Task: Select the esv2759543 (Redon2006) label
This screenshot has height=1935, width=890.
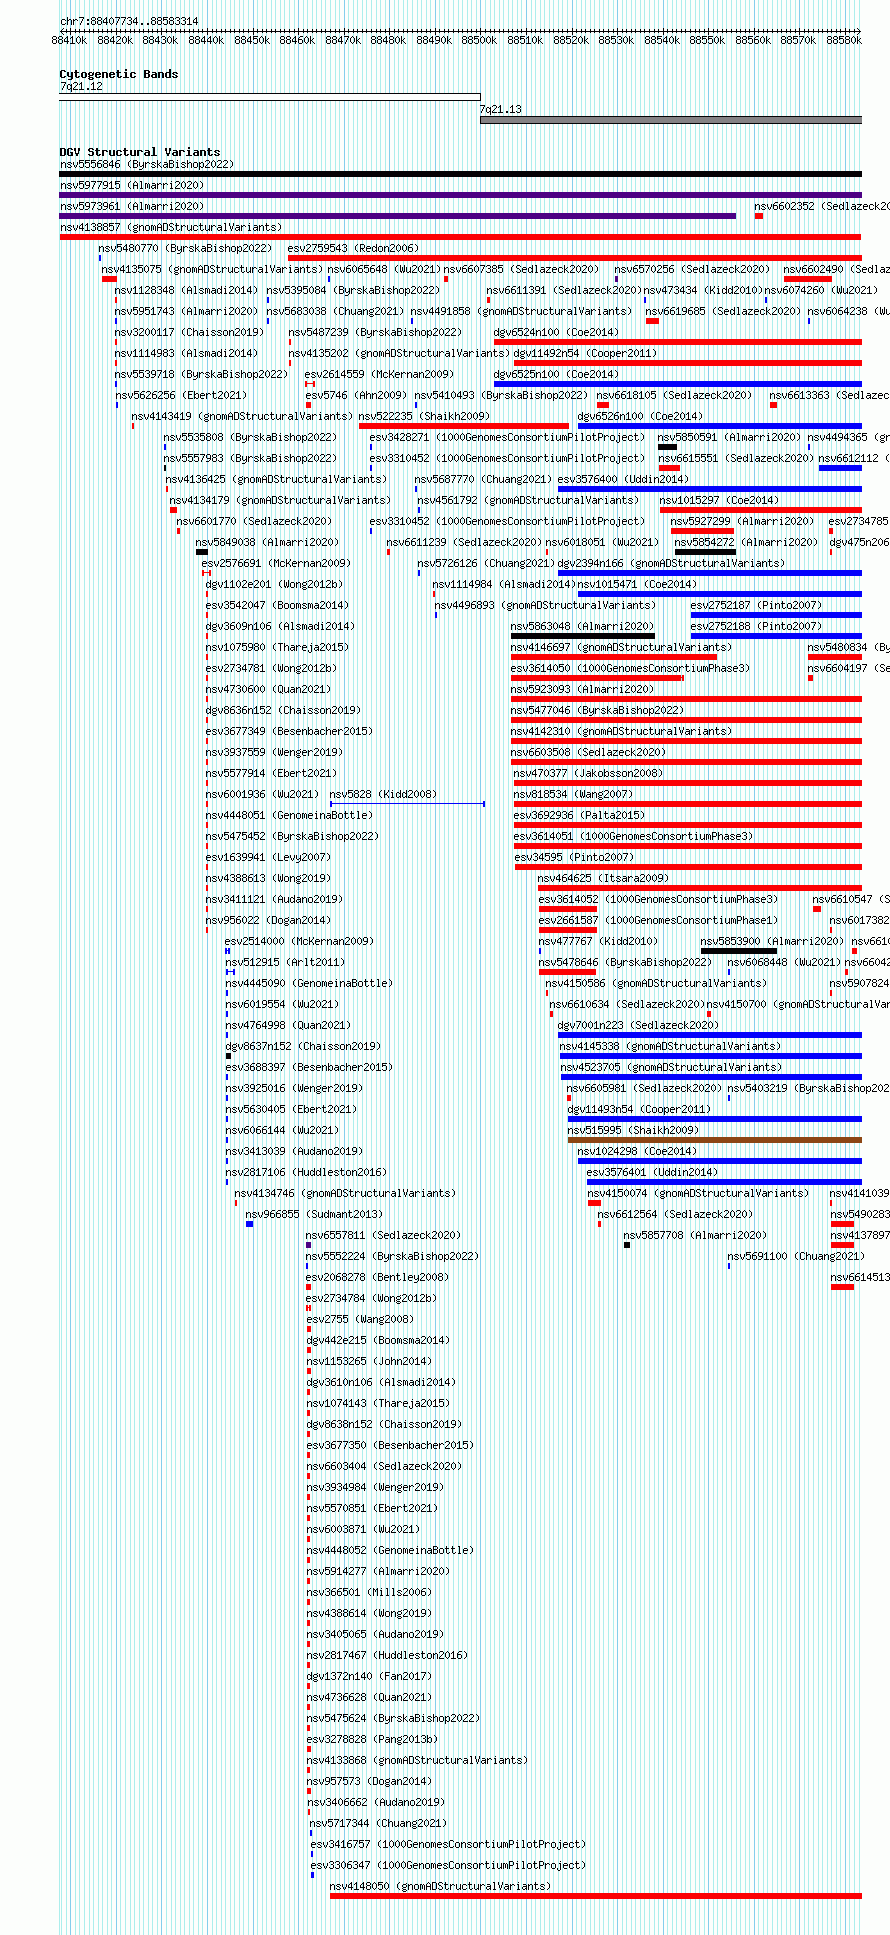Action: tap(353, 248)
